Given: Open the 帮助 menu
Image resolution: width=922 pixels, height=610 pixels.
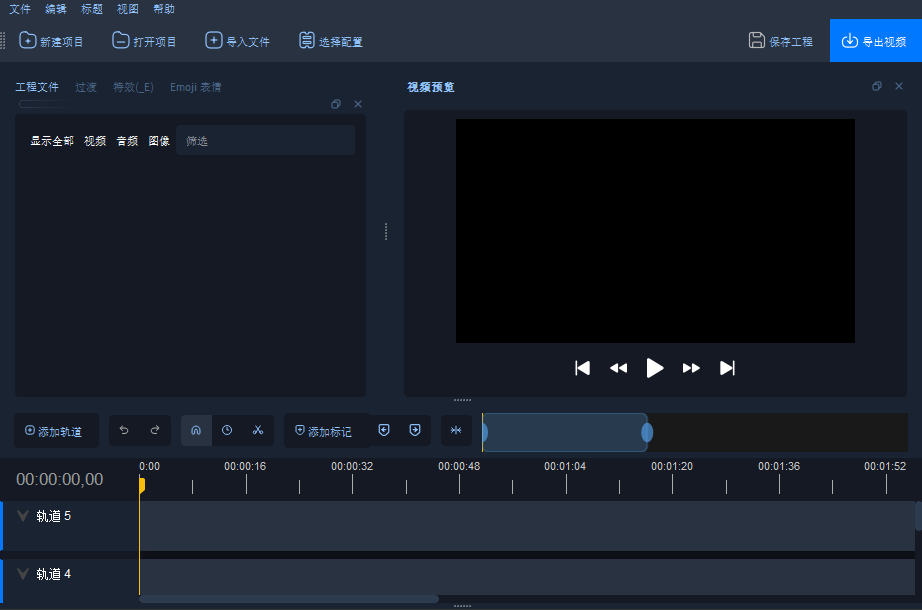Looking at the screenshot, I should (x=163, y=9).
